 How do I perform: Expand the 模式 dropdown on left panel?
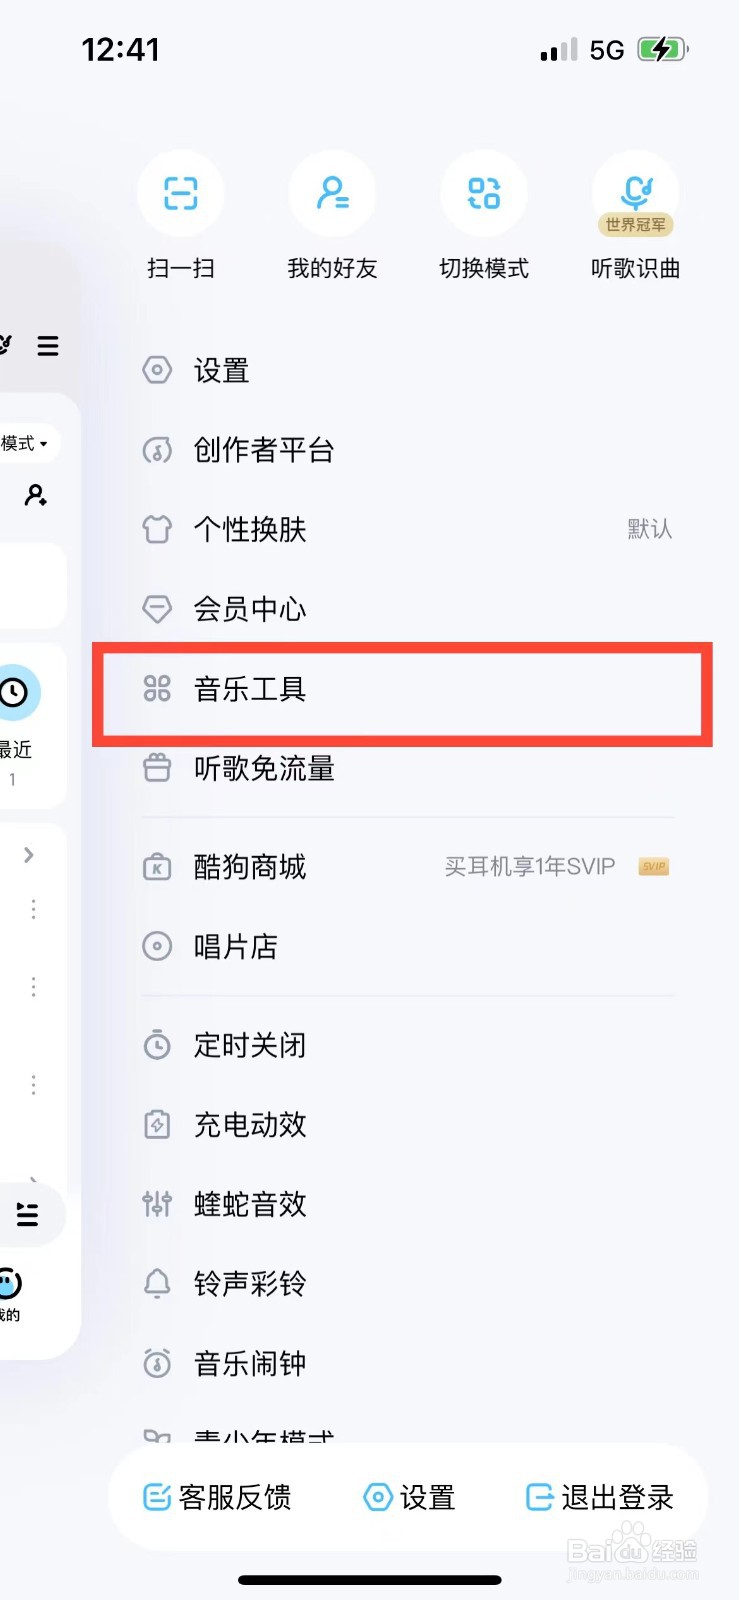[26, 443]
